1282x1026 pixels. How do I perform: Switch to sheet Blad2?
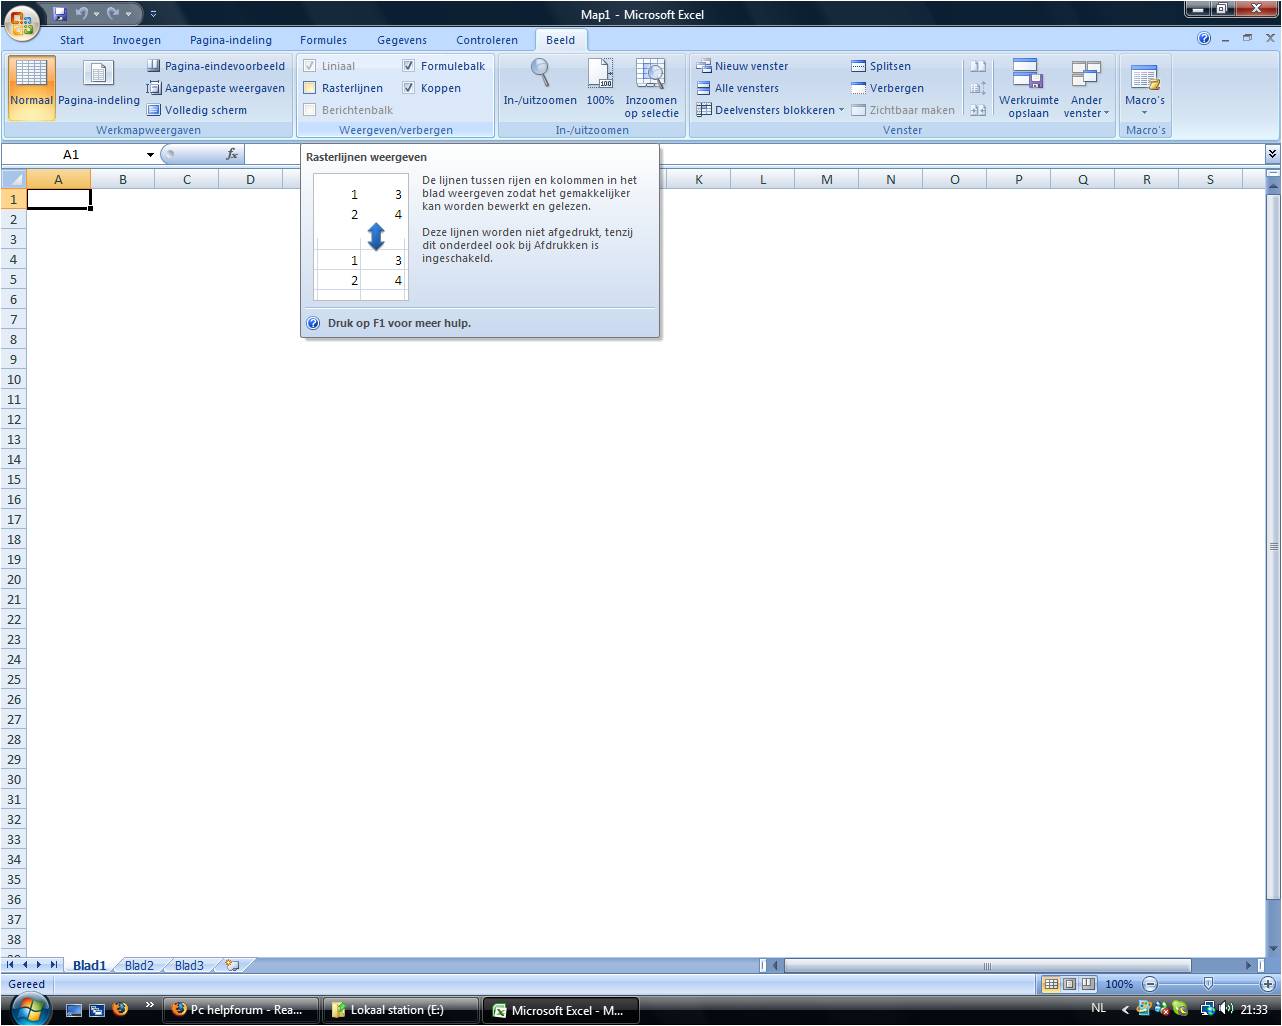click(139, 966)
